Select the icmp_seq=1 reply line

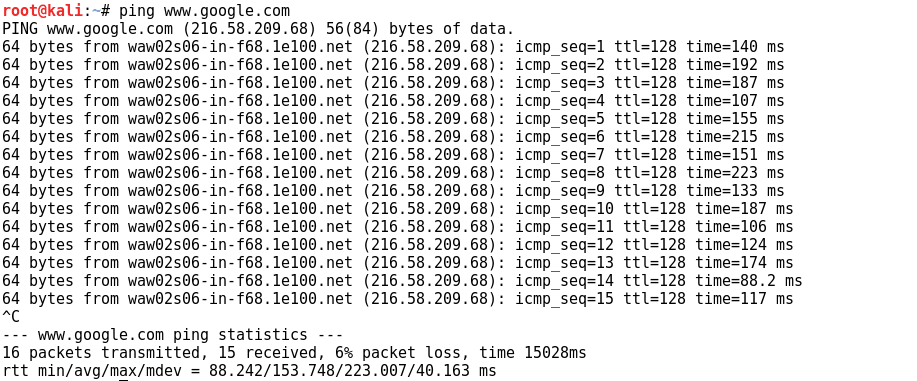[x=393, y=47]
